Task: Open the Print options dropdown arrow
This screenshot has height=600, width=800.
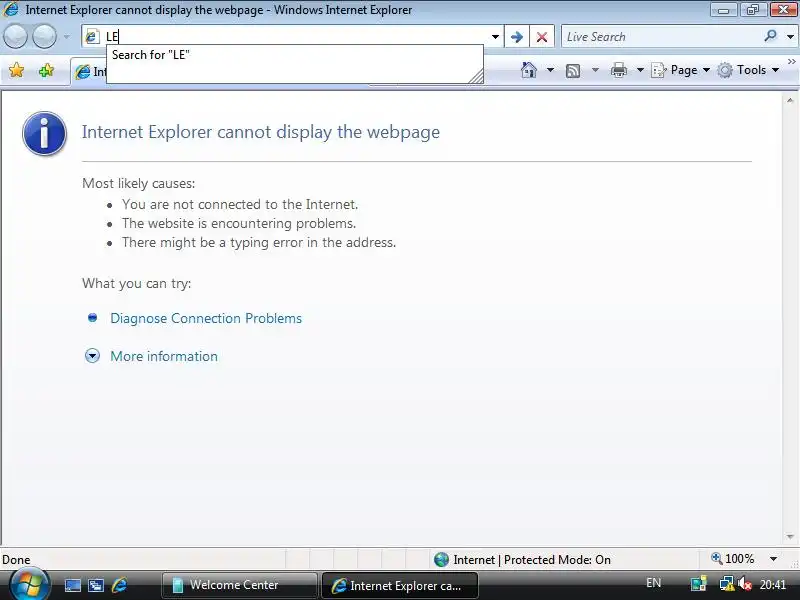Action: (x=640, y=70)
